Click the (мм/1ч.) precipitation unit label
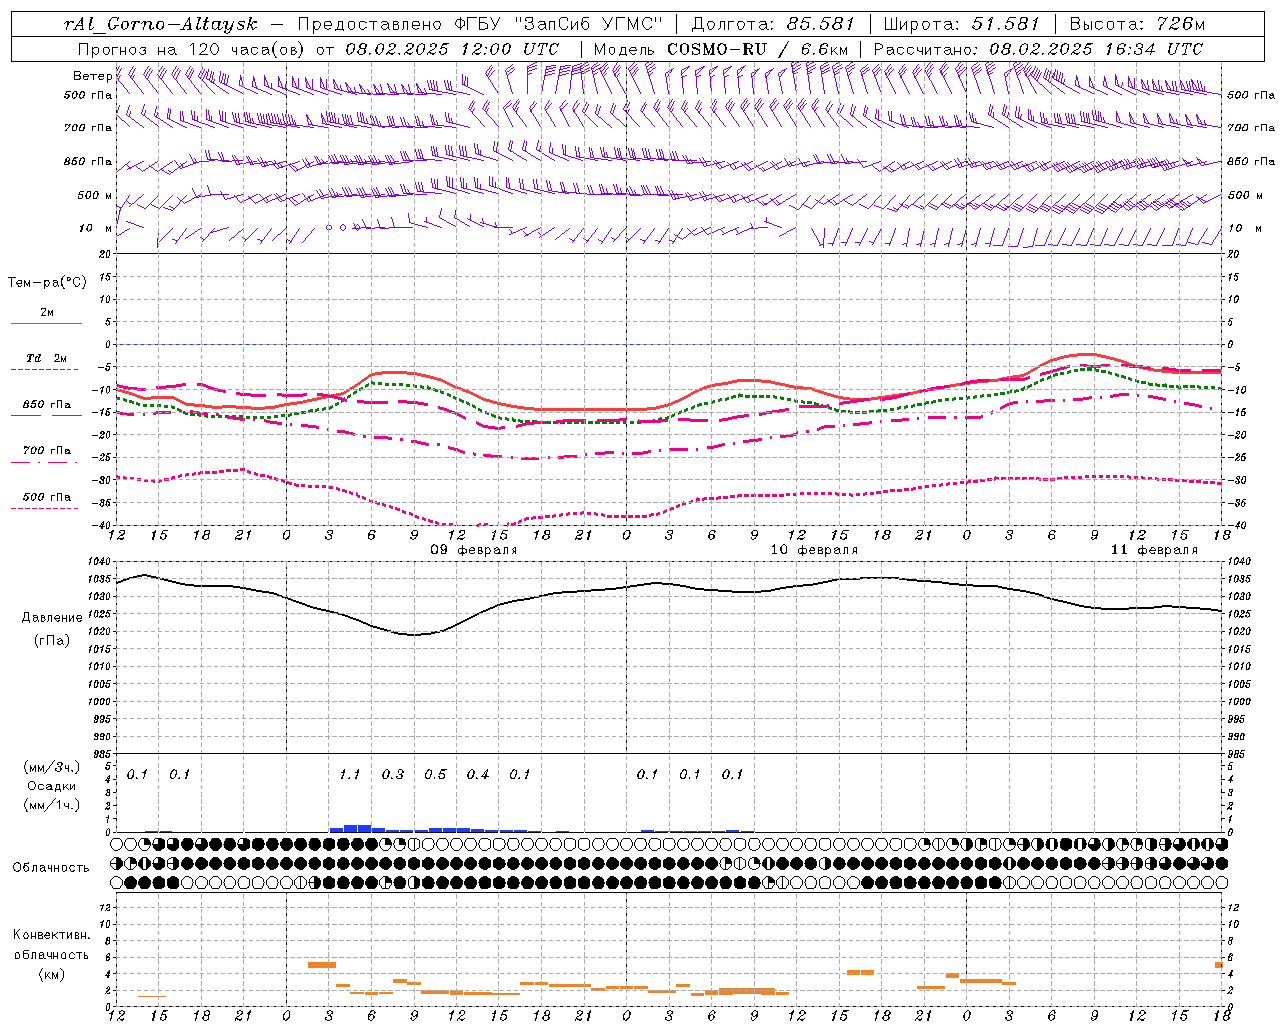Image resolution: width=1280 pixels, height=1024 pixels. (51, 805)
